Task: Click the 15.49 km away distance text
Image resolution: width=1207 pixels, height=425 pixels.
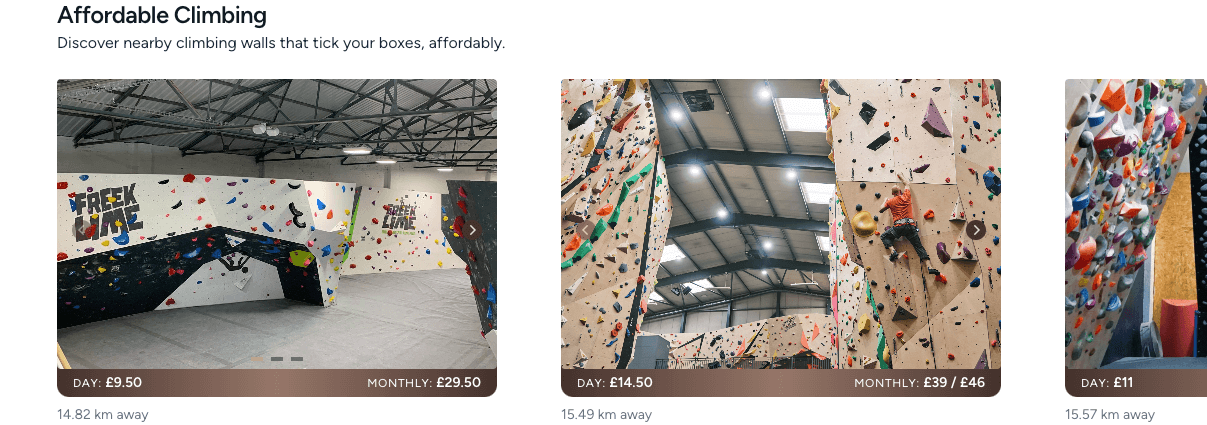Action: coord(606,414)
